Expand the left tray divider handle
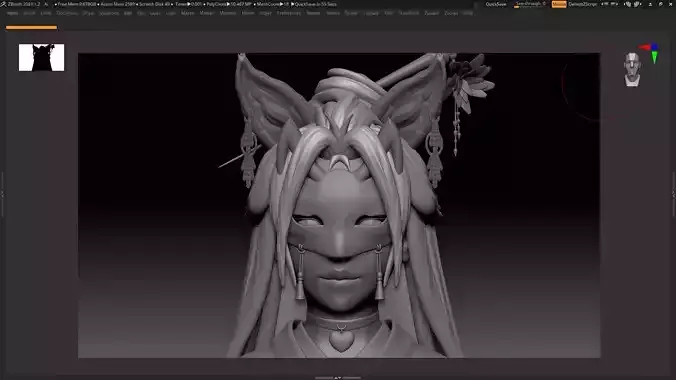 2,194
